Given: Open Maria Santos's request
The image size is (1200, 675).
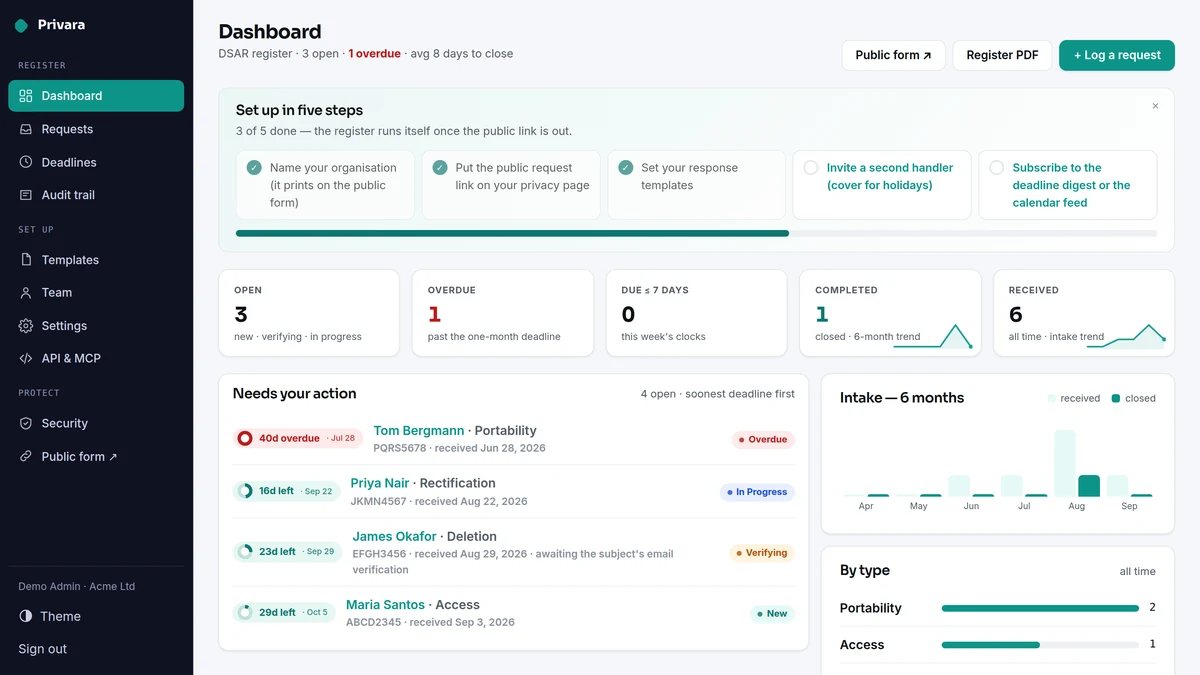Looking at the screenshot, I should [385, 605].
